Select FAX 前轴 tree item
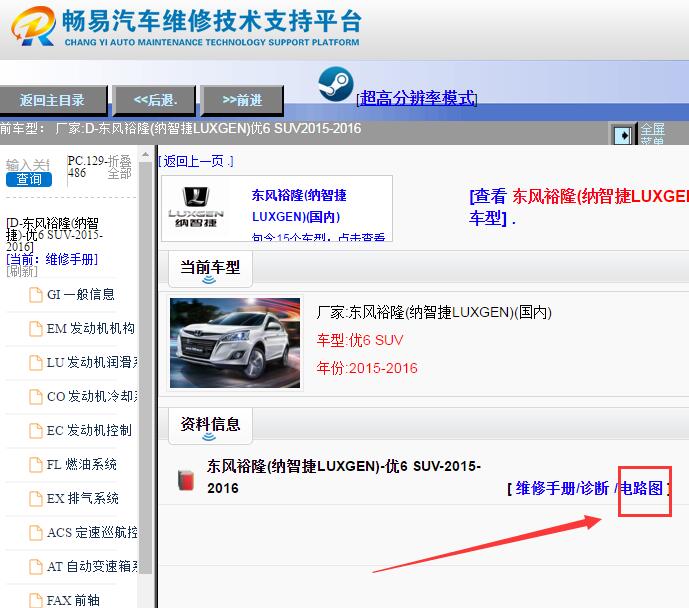Viewport: 689px width, 608px height. (x=73, y=600)
